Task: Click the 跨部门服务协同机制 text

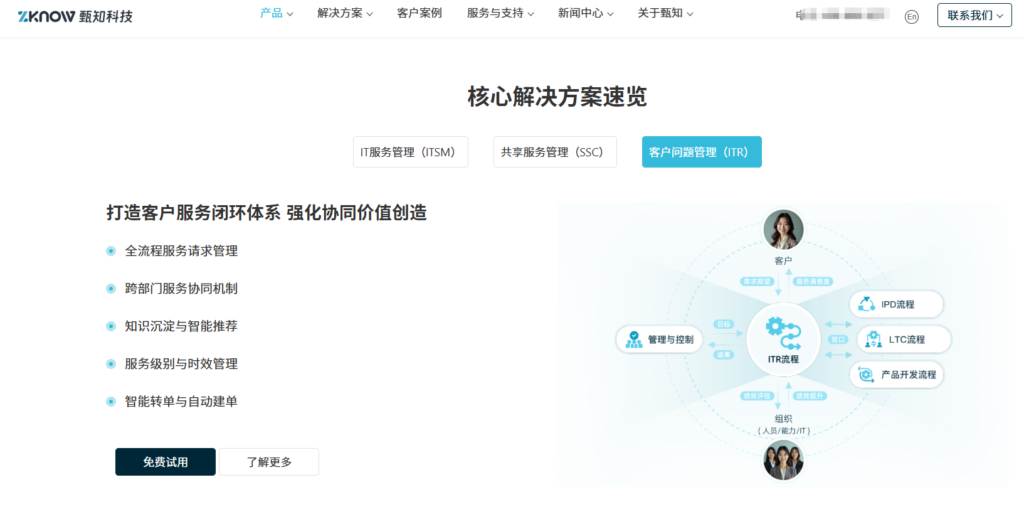Action: pos(181,289)
